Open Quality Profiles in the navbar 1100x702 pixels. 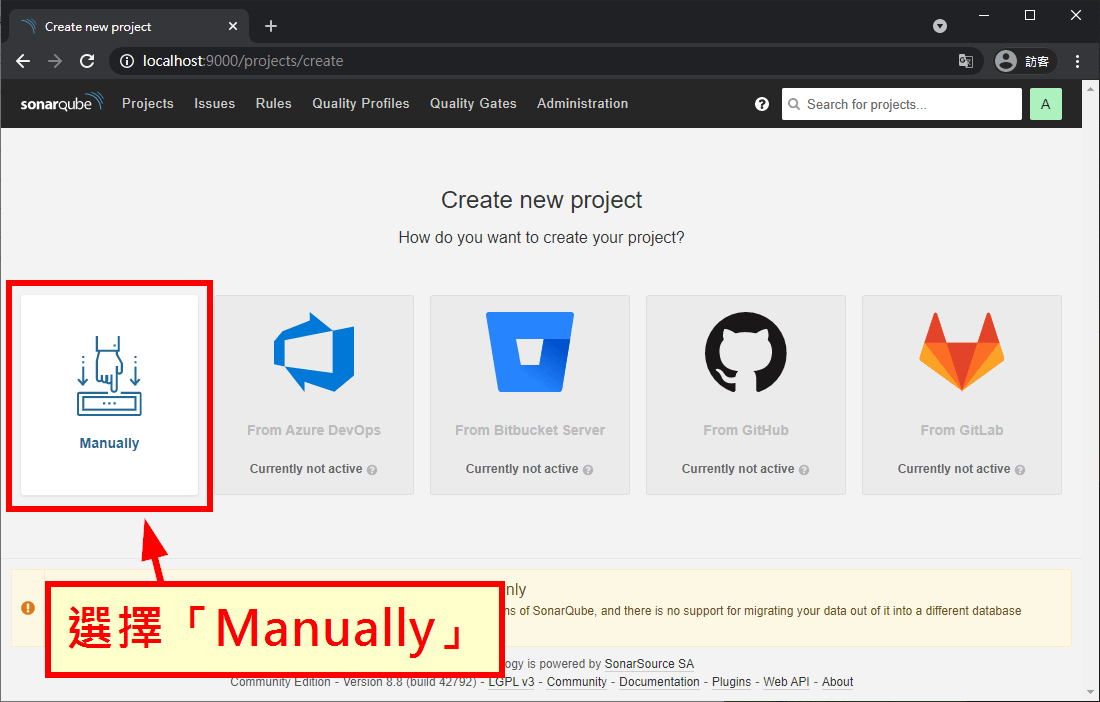[x=361, y=103]
